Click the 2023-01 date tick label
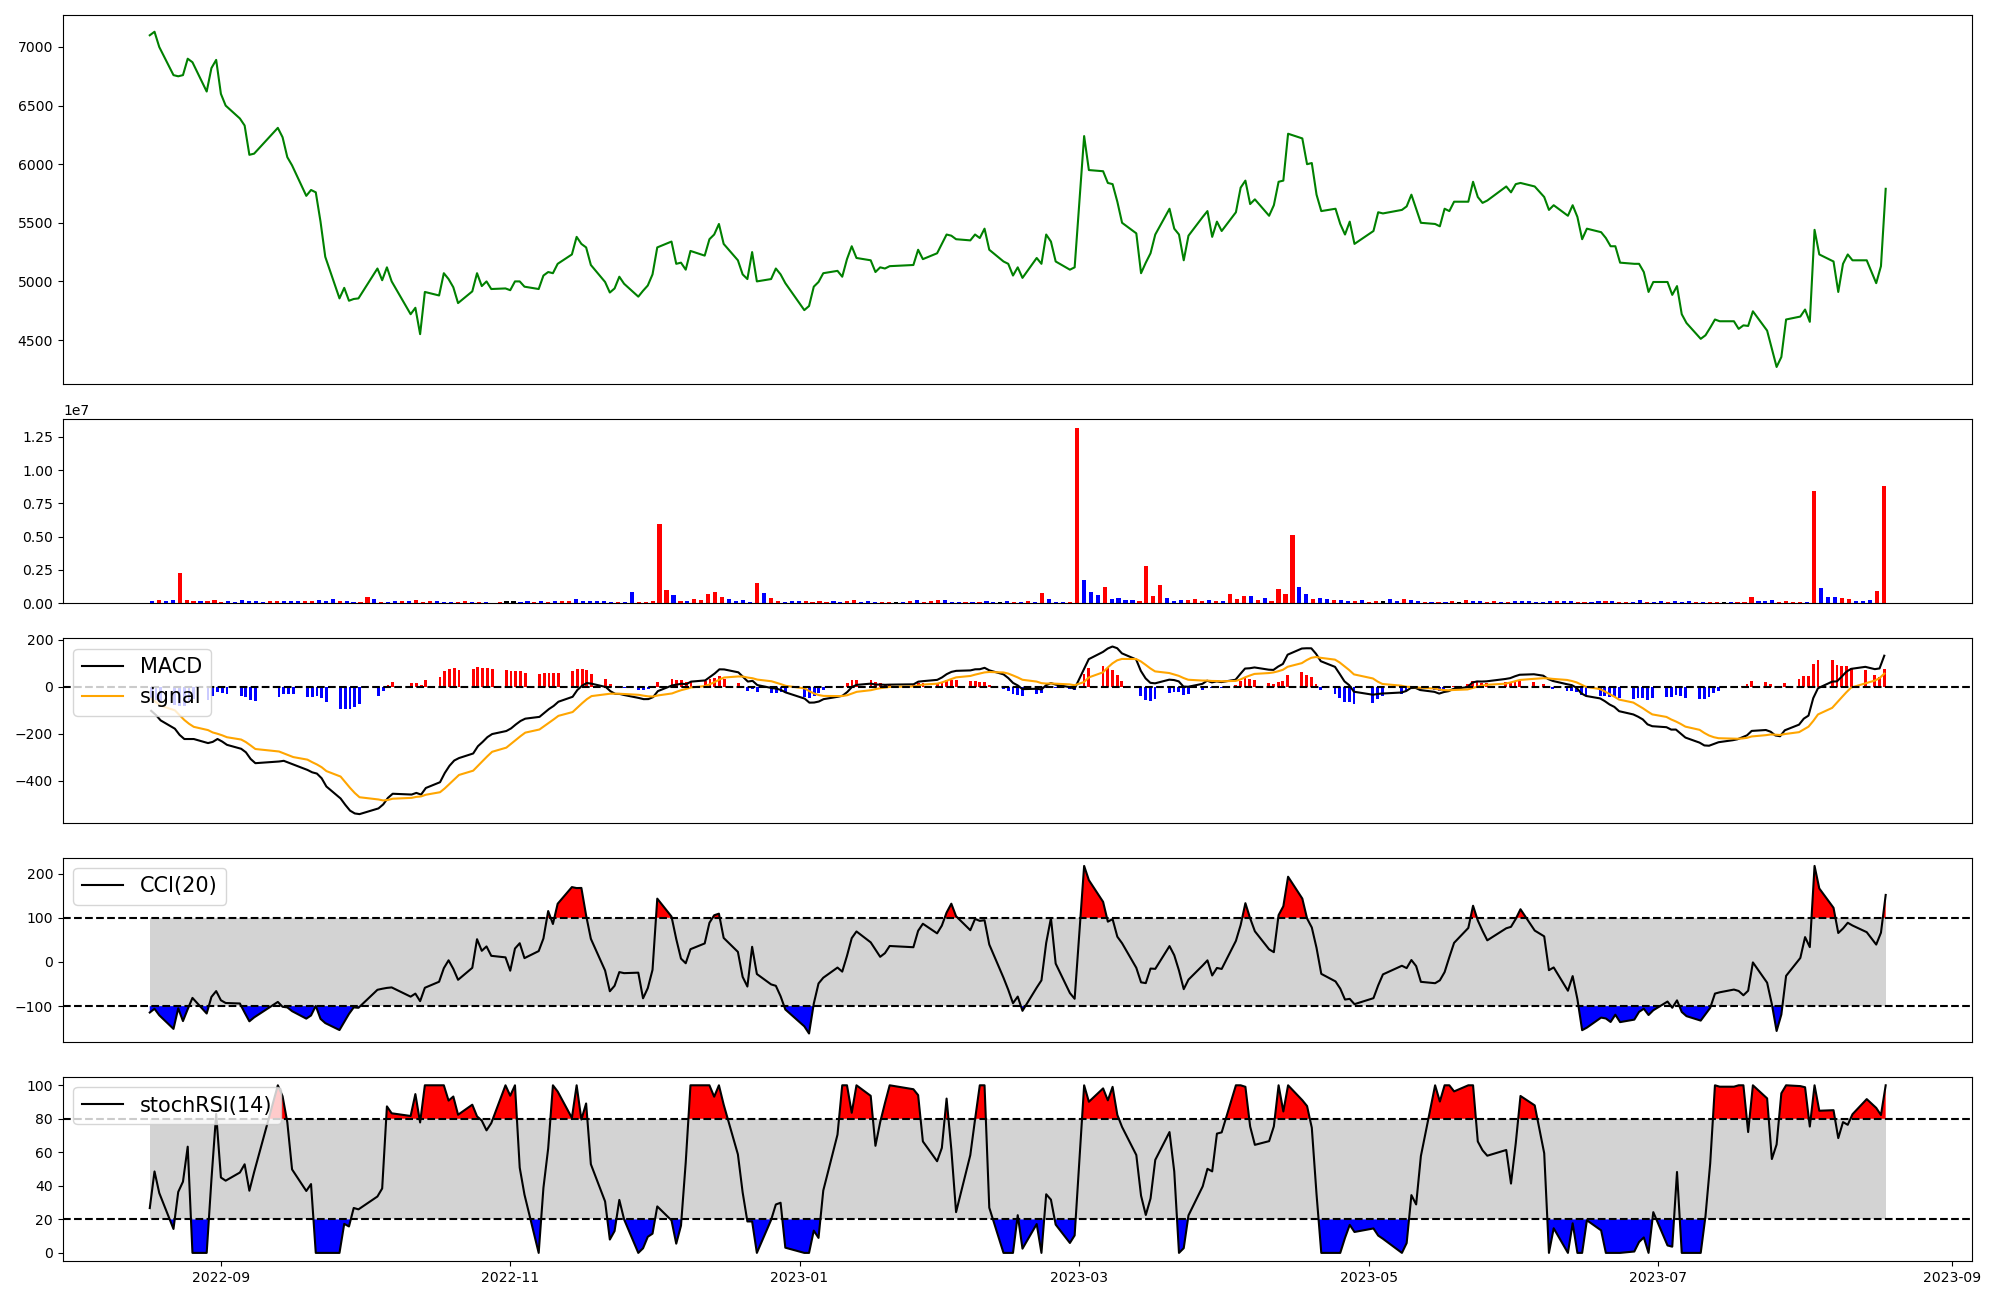 800,1276
